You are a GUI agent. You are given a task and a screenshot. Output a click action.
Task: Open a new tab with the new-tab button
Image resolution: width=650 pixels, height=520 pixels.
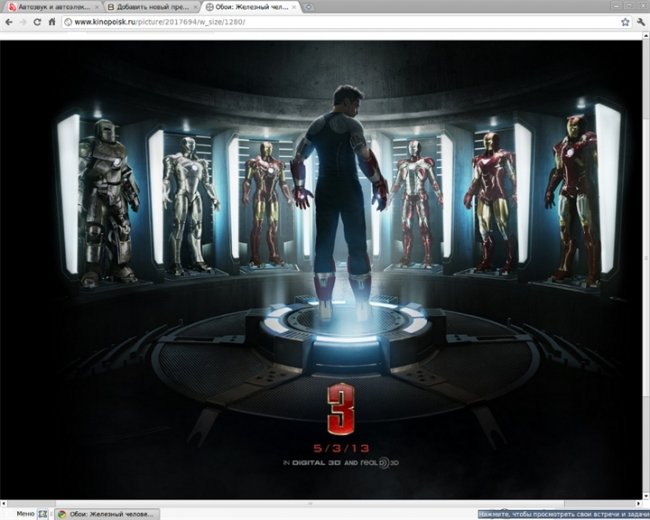(x=309, y=7)
